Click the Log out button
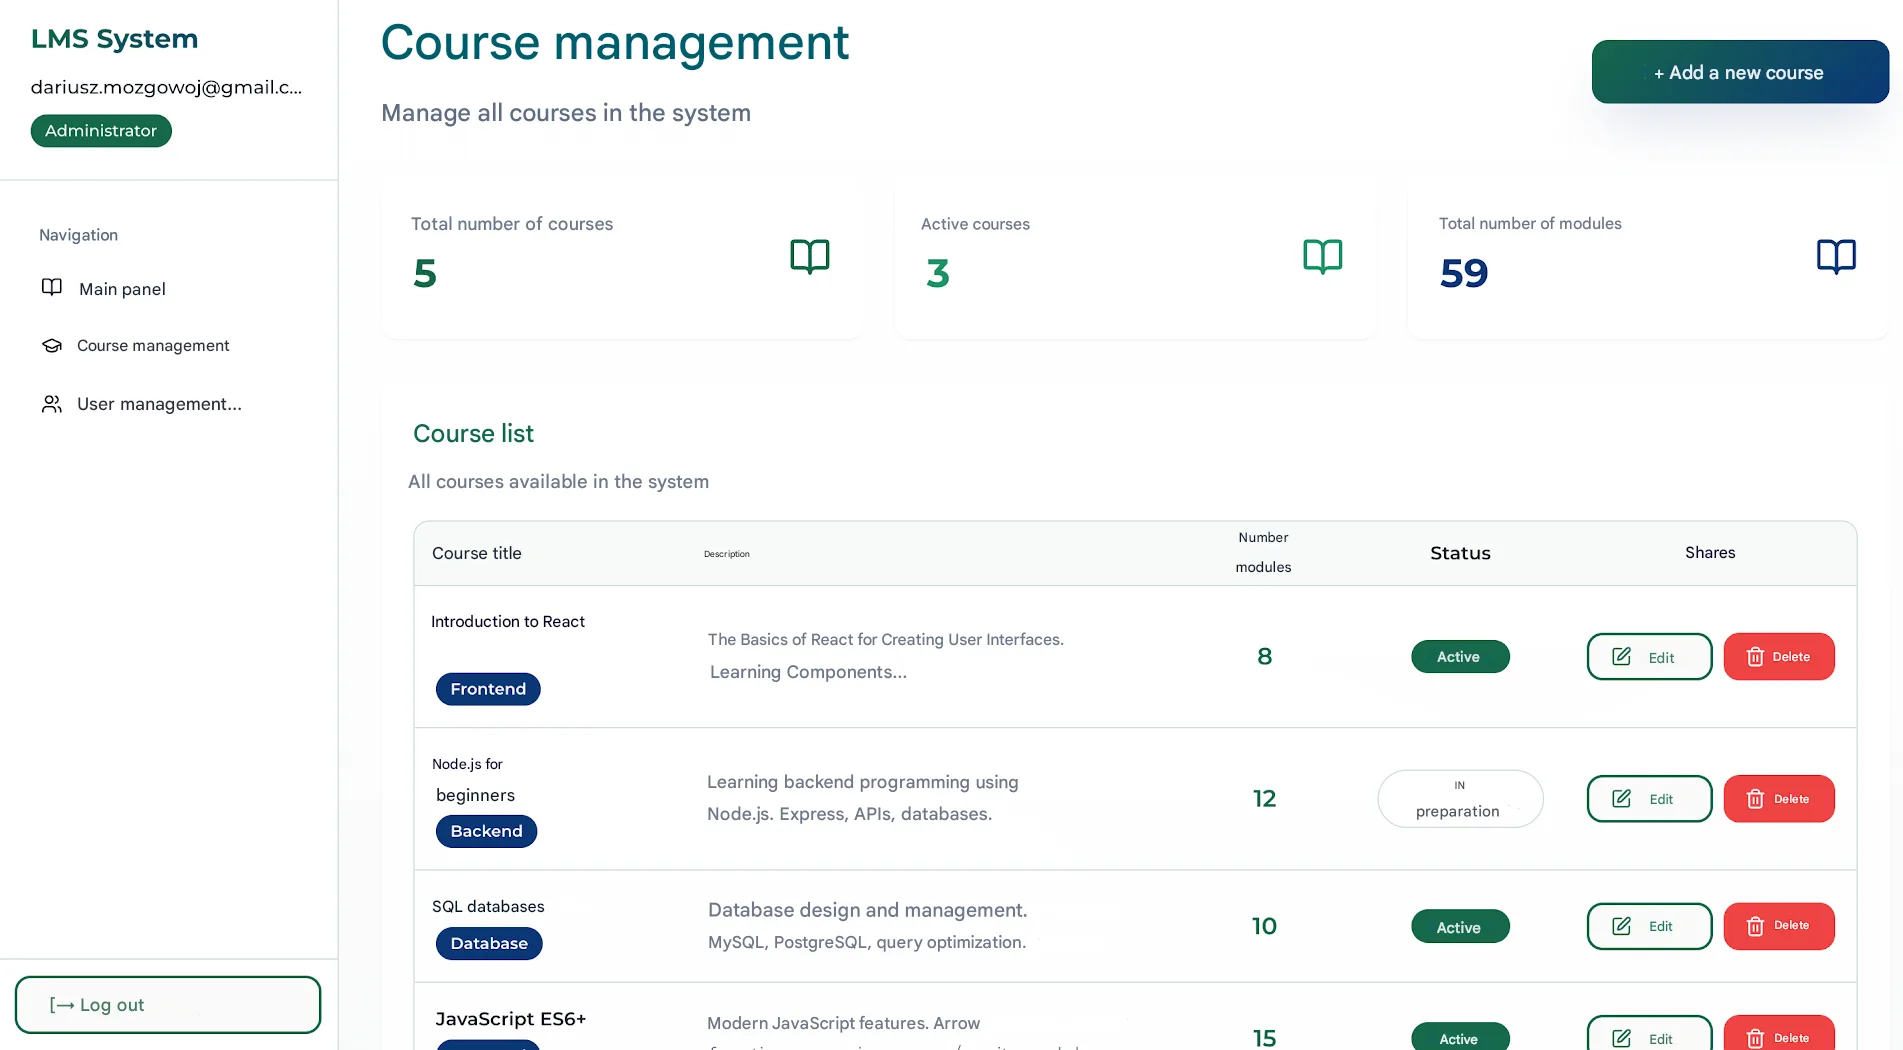Image resolution: width=1903 pixels, height=1050 pixels. pos(168,1004)
